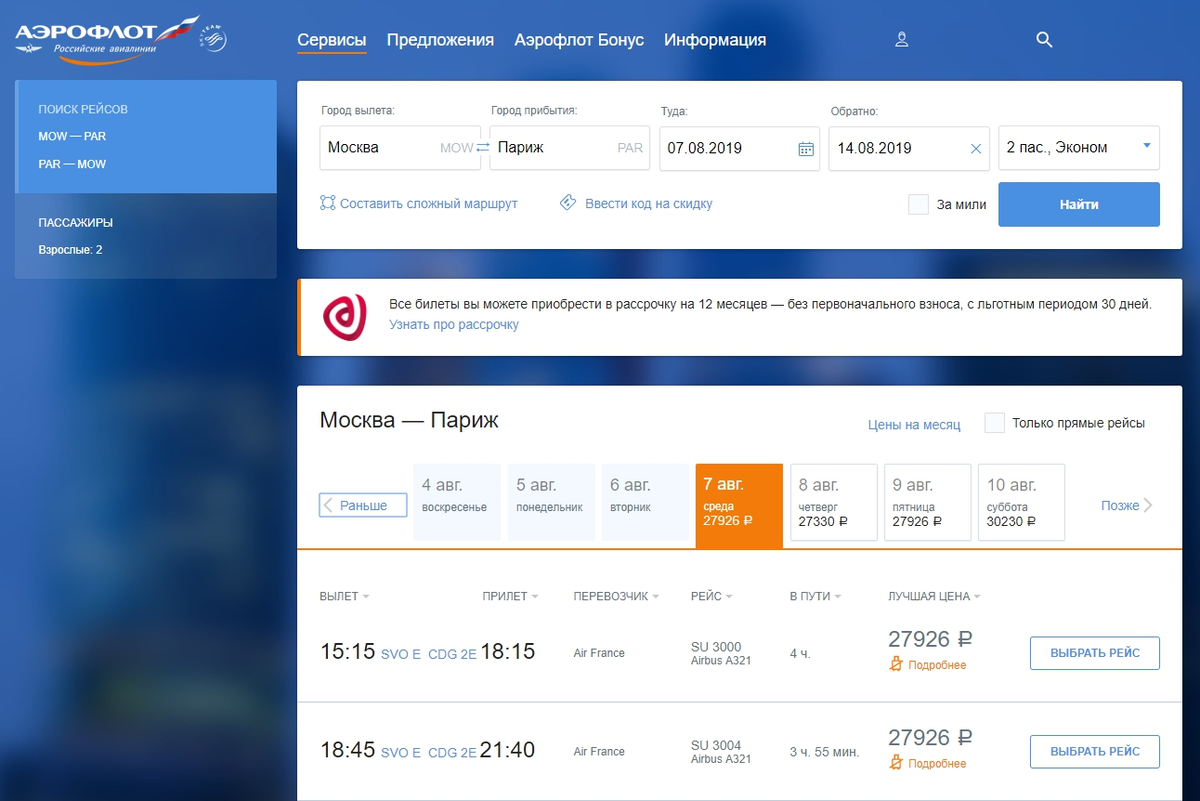Click the red installment spiral logo

click(344, 317)
